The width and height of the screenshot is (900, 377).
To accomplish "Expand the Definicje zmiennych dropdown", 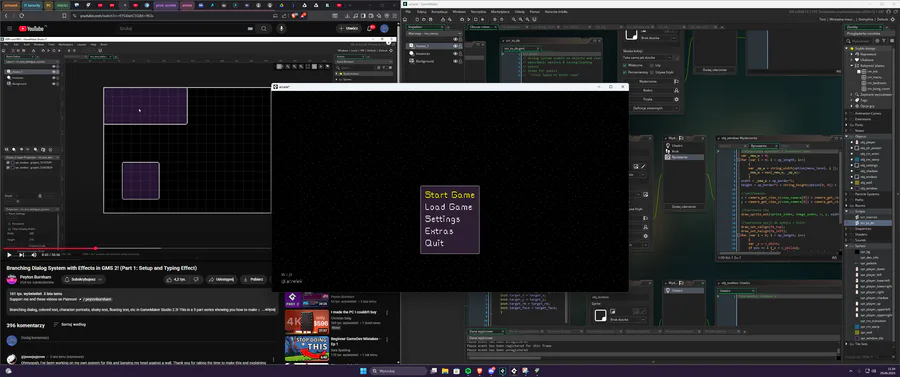I will pyautogui.click(x=676, y=108).
